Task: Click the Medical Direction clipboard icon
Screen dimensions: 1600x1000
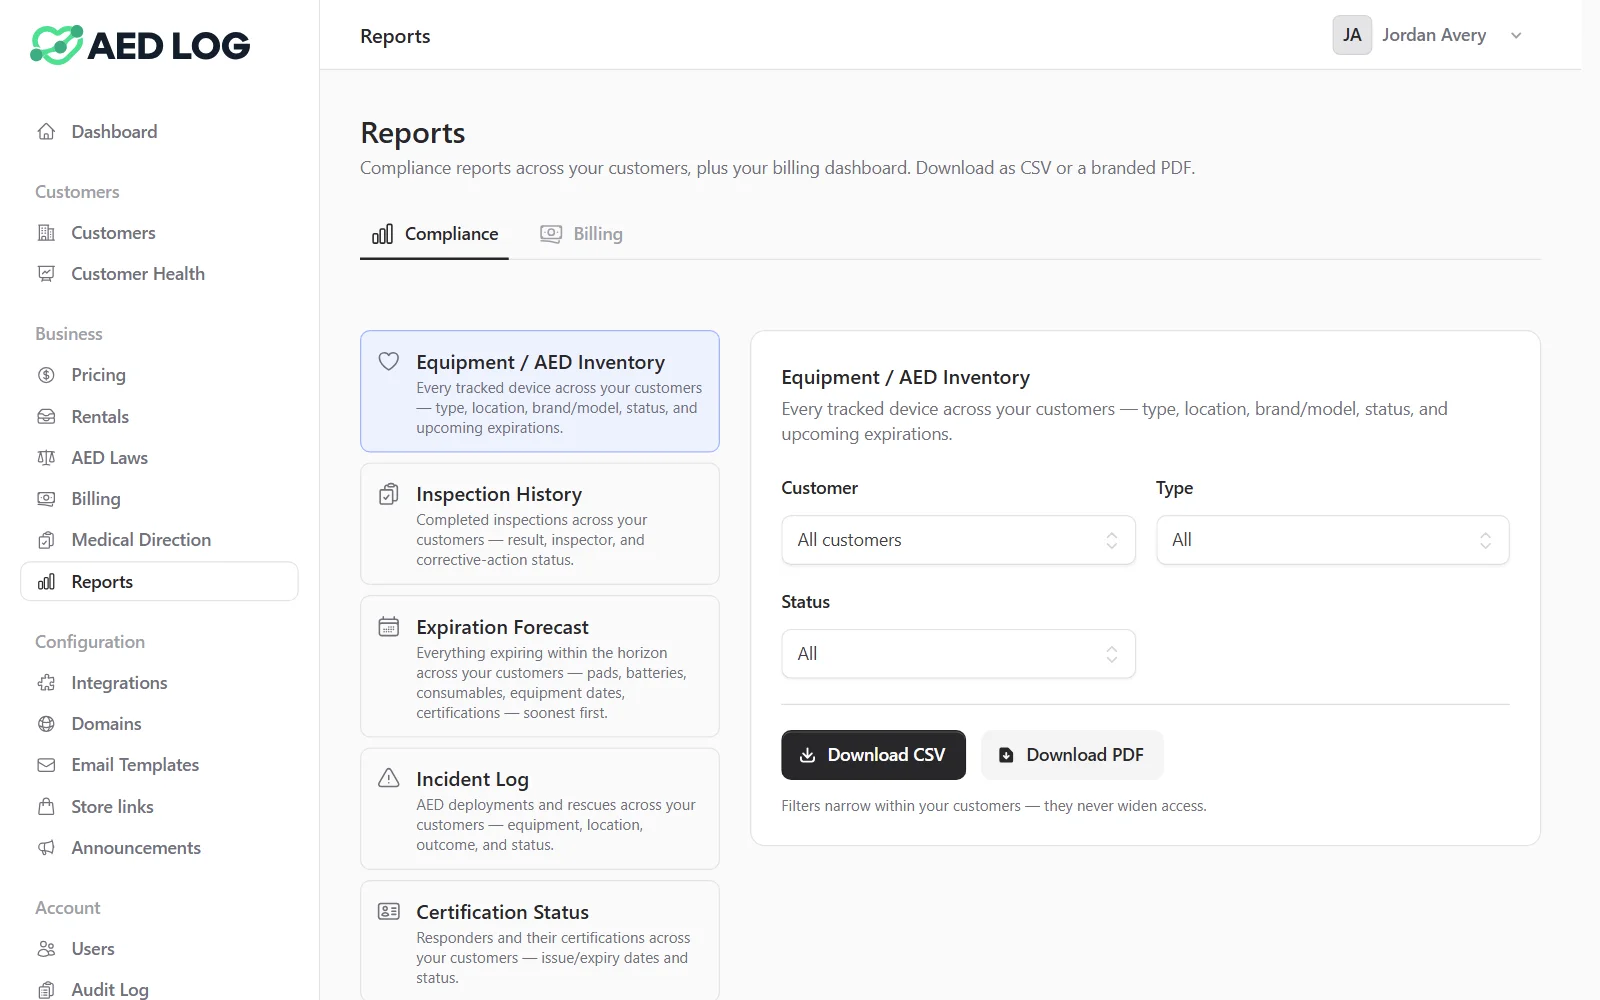Action: [x=46, y=540]
